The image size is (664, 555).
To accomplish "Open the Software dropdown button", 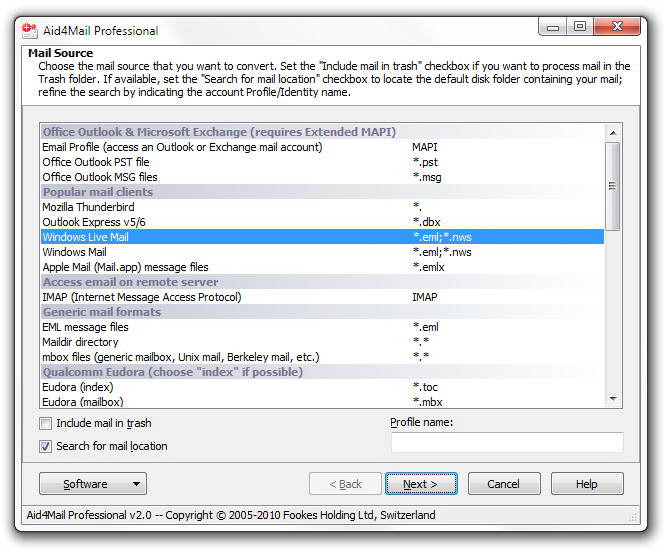I will click(x=92, y=484).
